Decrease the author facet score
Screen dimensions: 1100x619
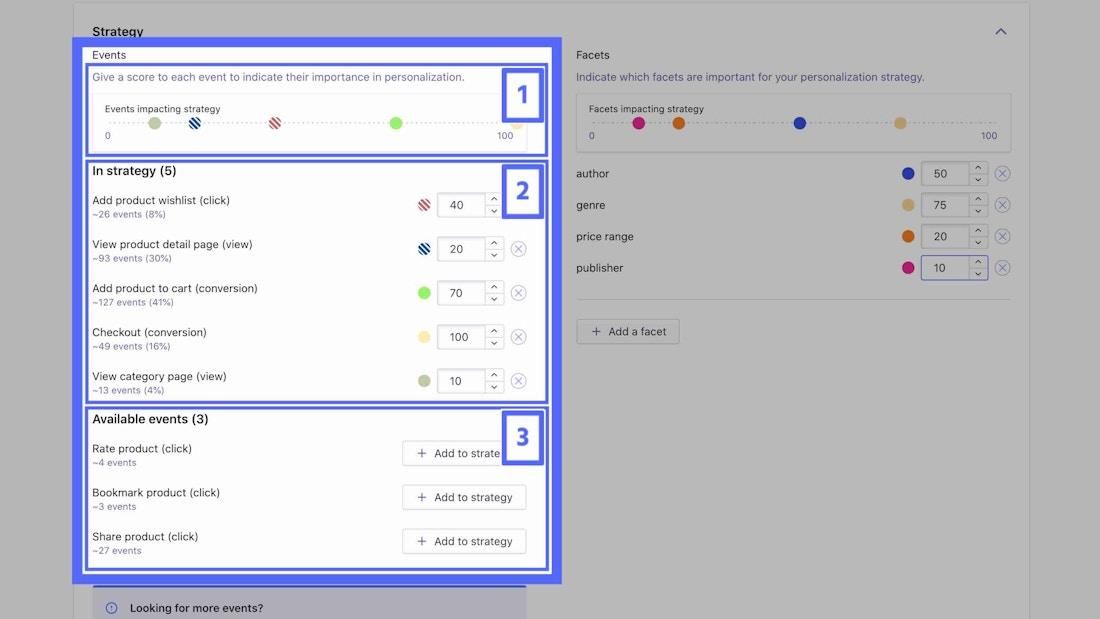[x=978, y=180]
